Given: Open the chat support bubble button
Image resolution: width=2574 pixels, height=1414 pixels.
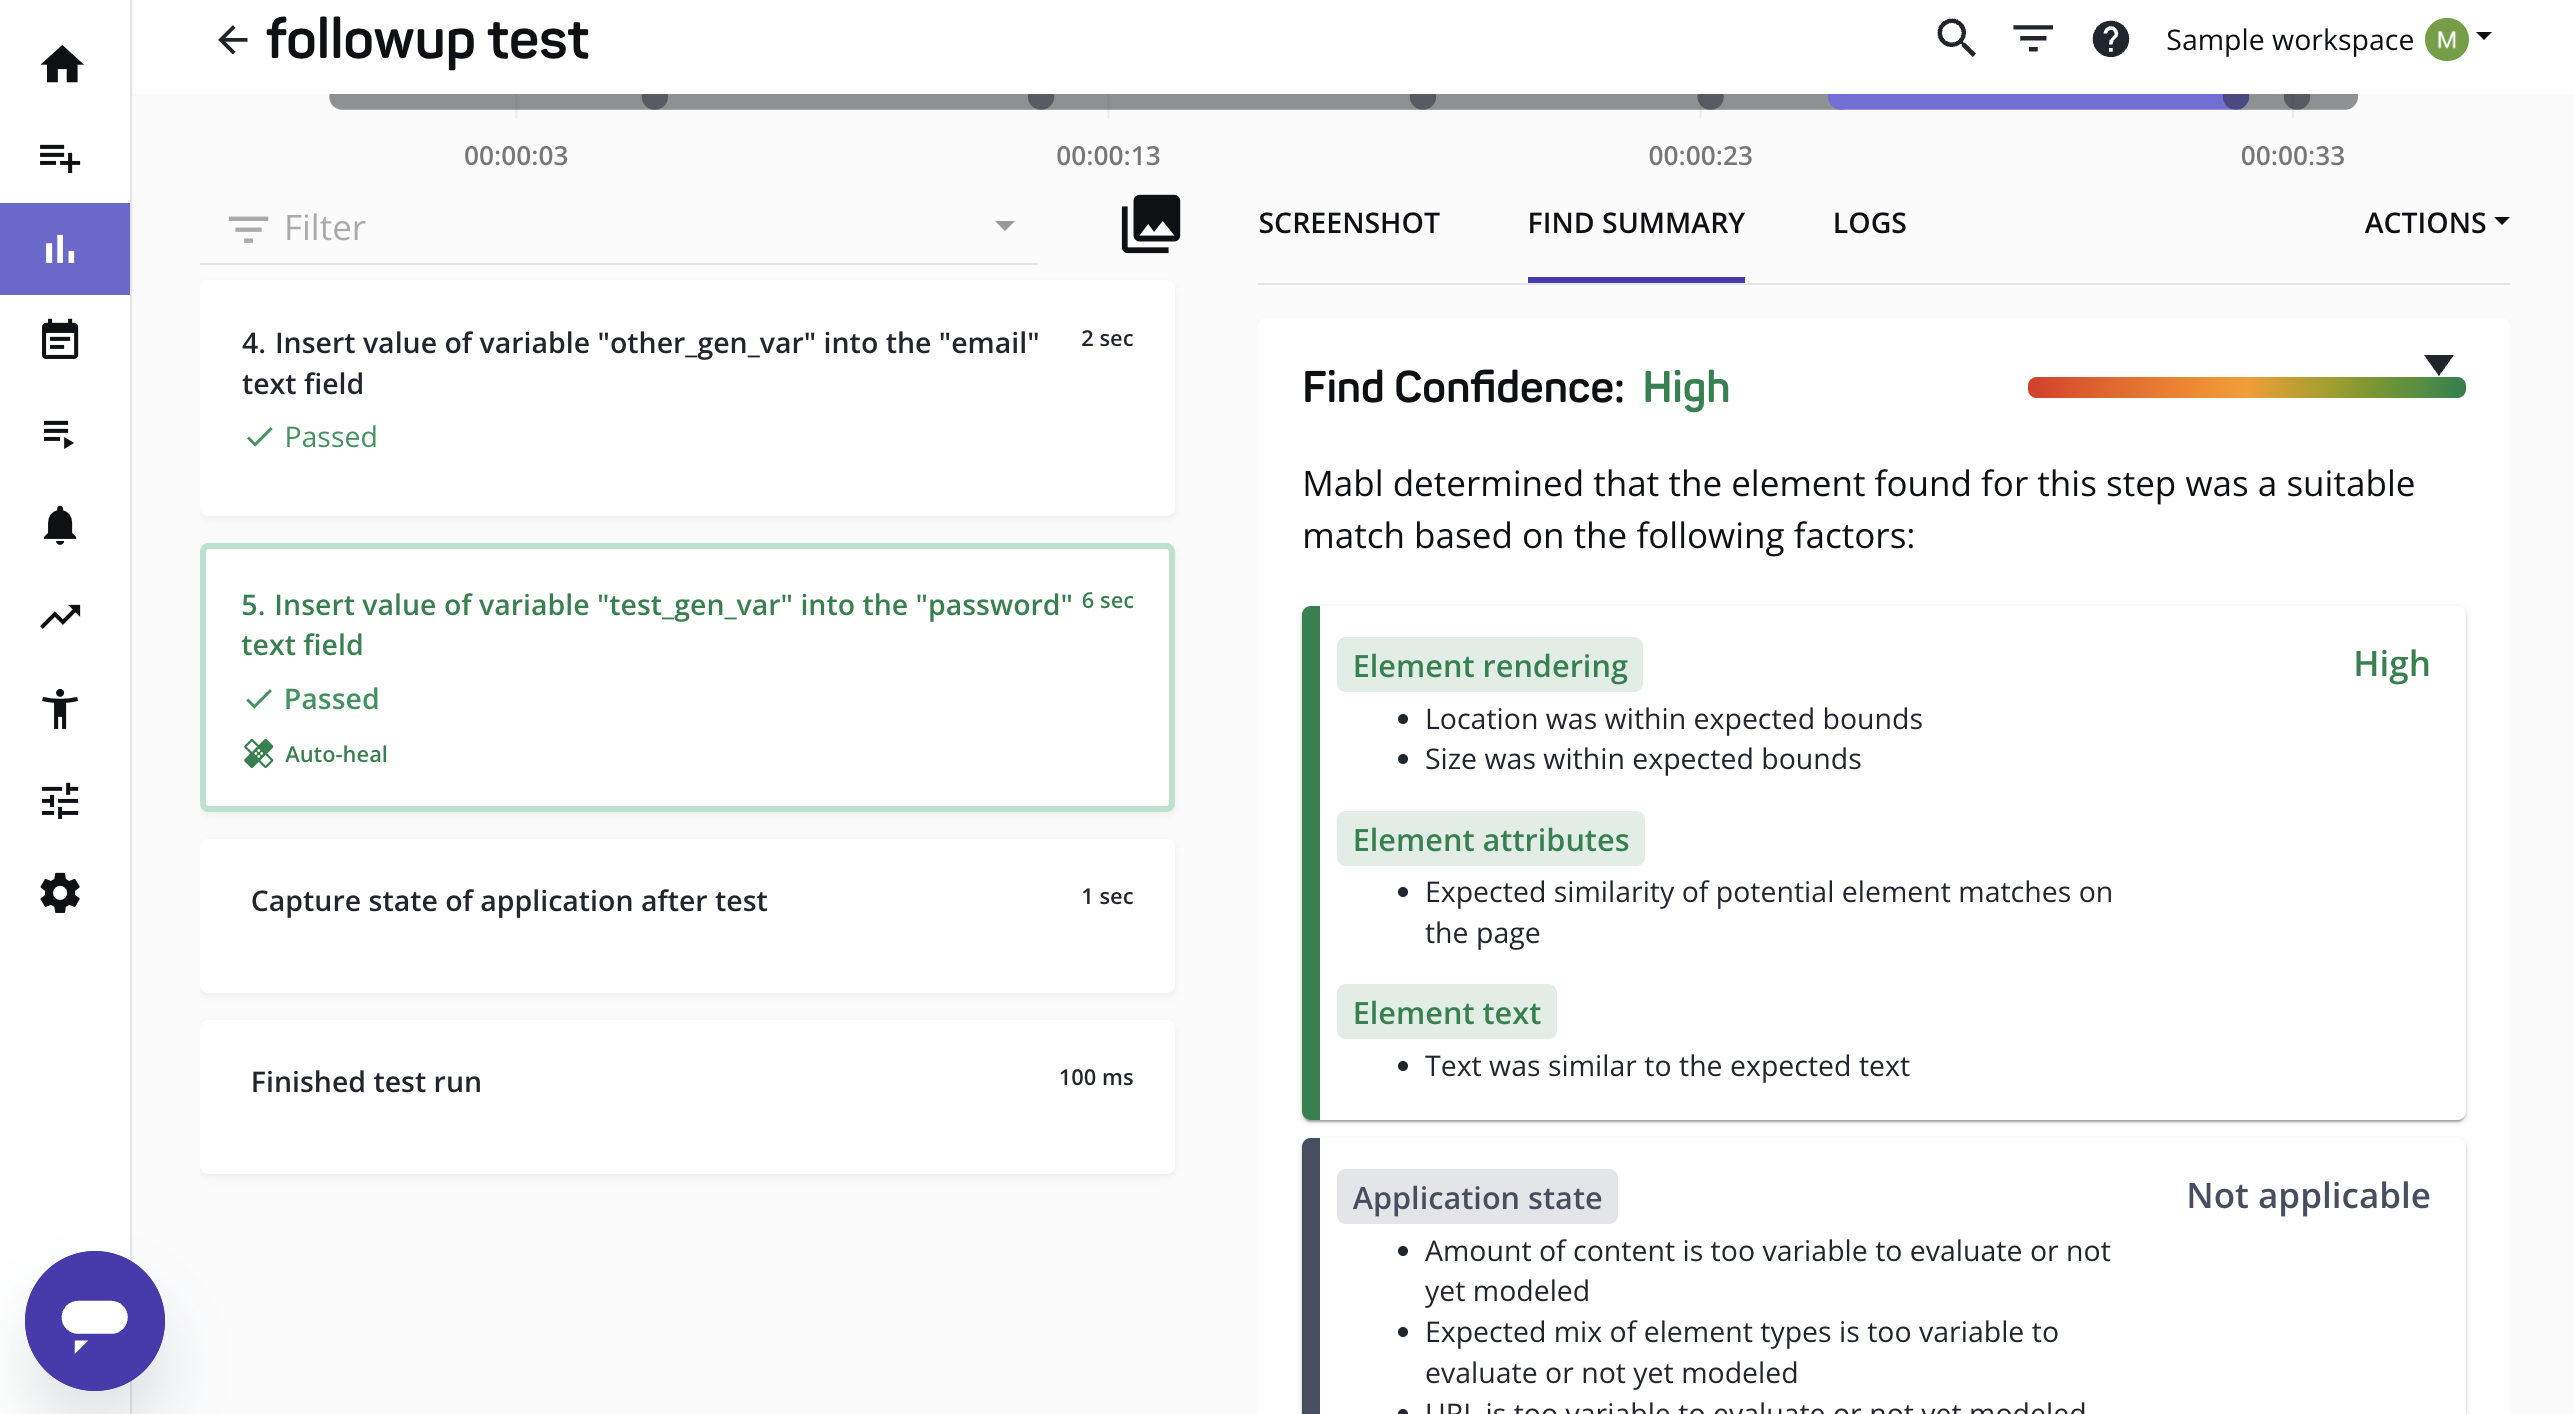Looking at the screenshot, I should click(x=95, y=1320).
